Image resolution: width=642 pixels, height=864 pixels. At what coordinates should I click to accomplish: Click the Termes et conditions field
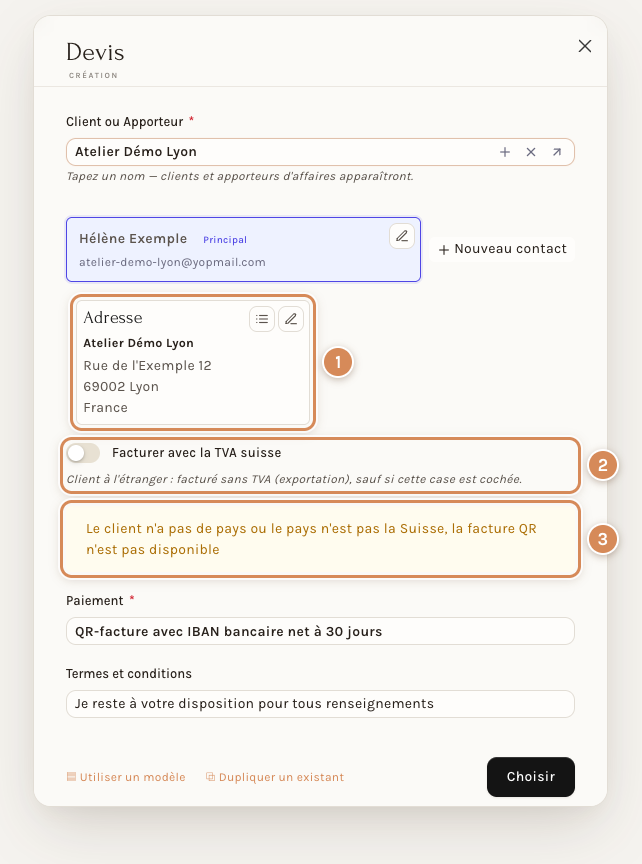point(320,704)
